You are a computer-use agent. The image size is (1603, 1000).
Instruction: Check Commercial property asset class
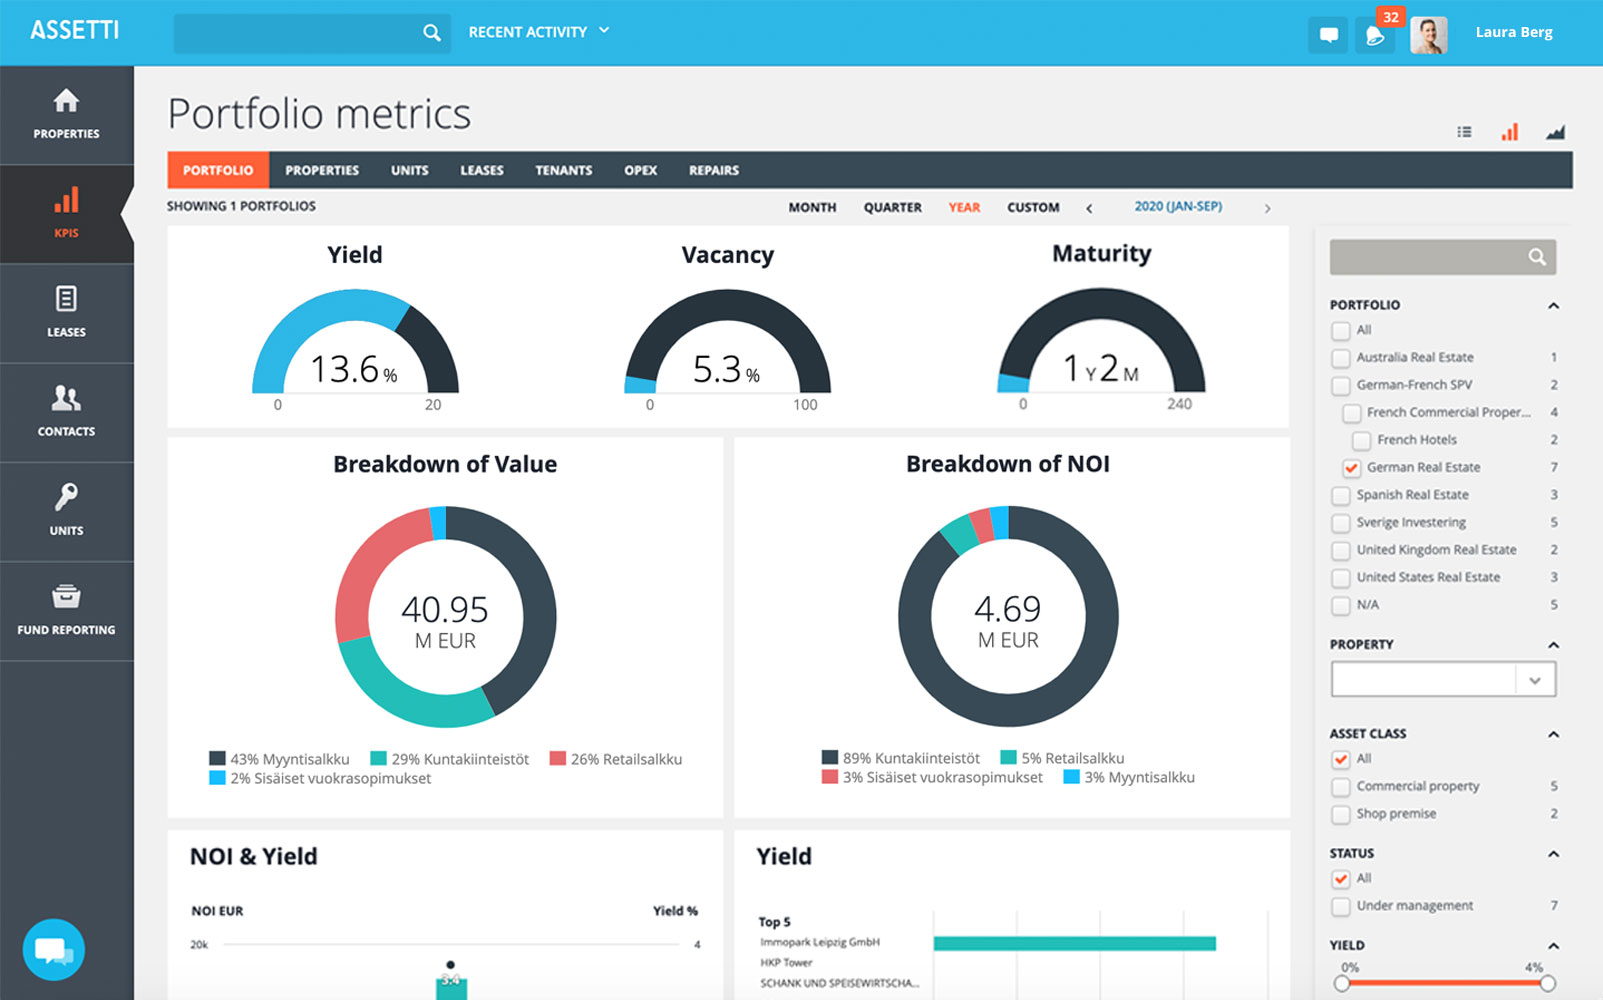(1341, 787)
